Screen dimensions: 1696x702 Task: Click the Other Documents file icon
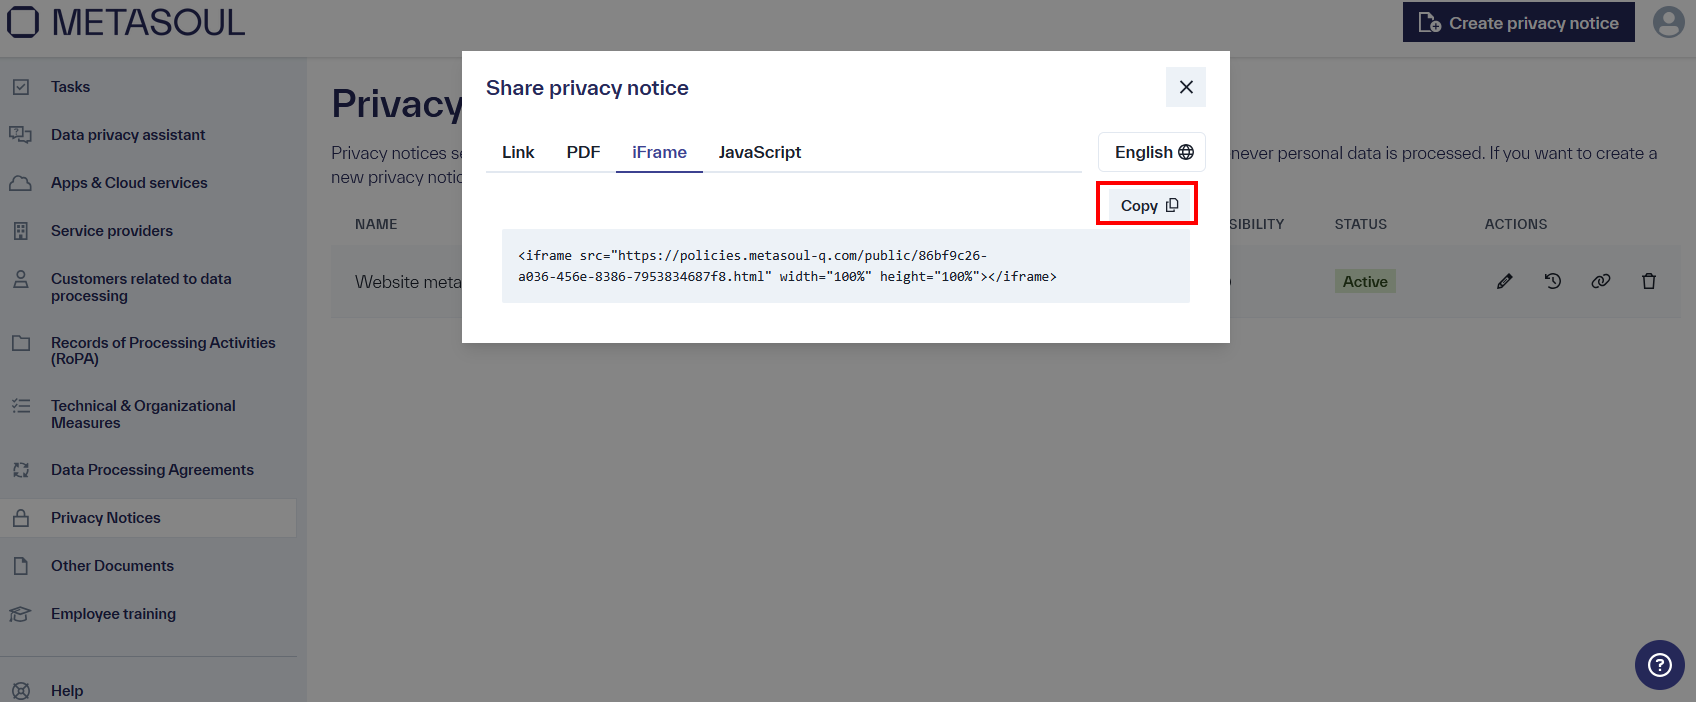point(21,566)
